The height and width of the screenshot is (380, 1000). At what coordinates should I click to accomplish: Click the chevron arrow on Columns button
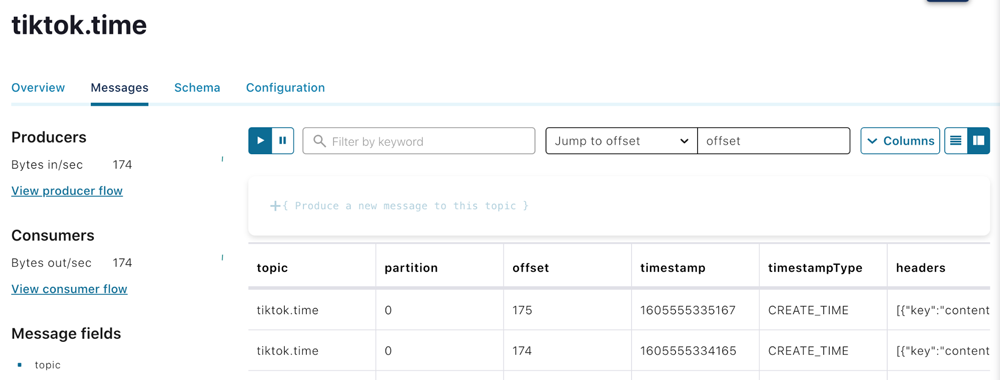872,141
